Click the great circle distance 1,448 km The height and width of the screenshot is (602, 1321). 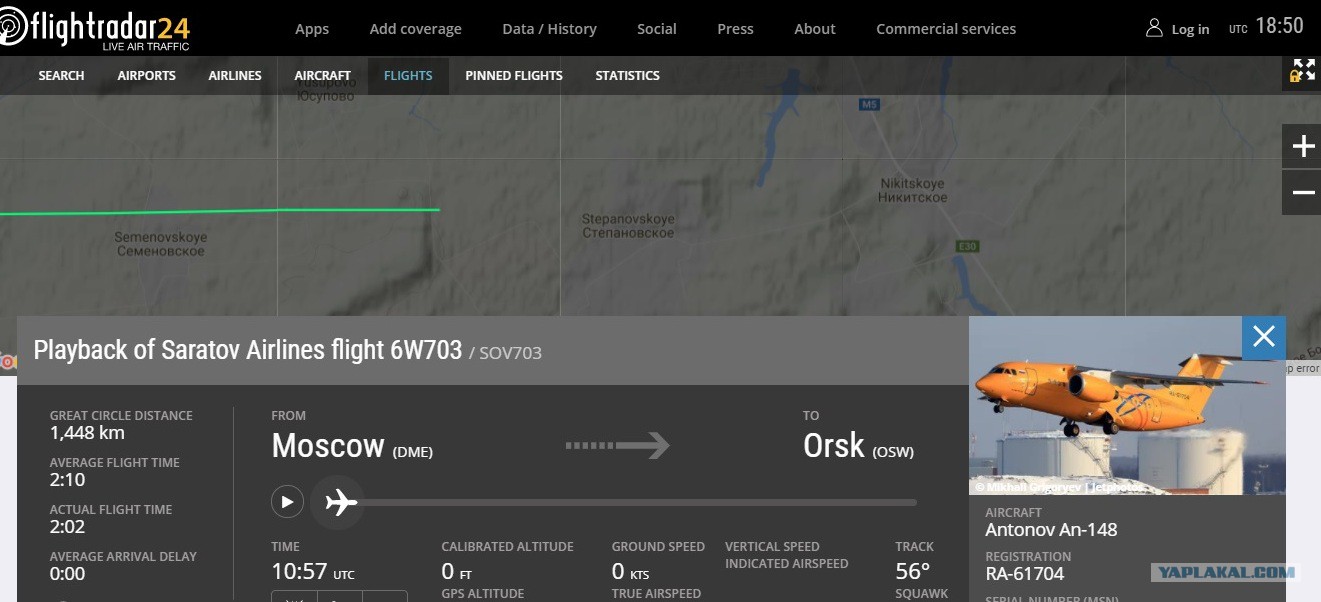click(x=87, y=433)
